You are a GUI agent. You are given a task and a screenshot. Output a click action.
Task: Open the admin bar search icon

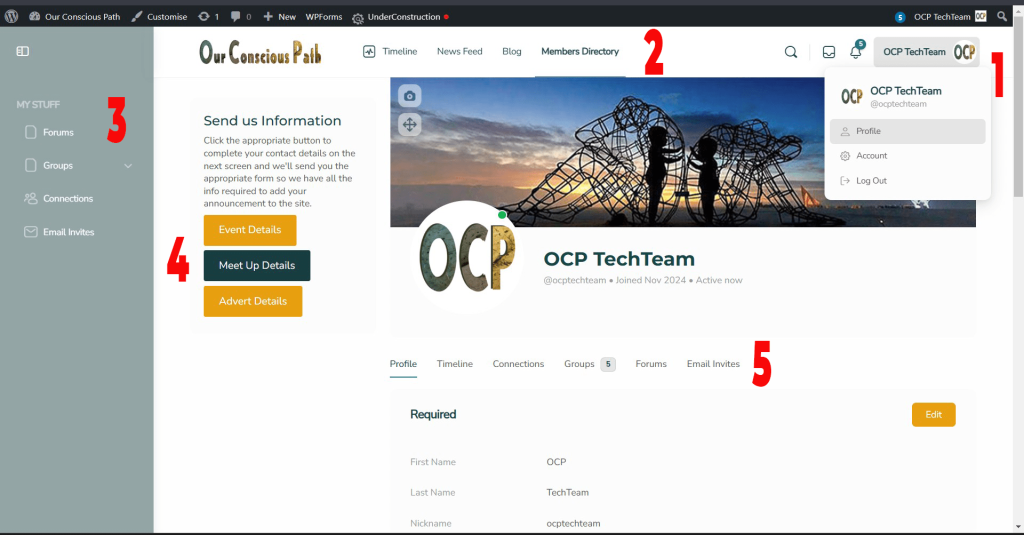coord(1002,16)
